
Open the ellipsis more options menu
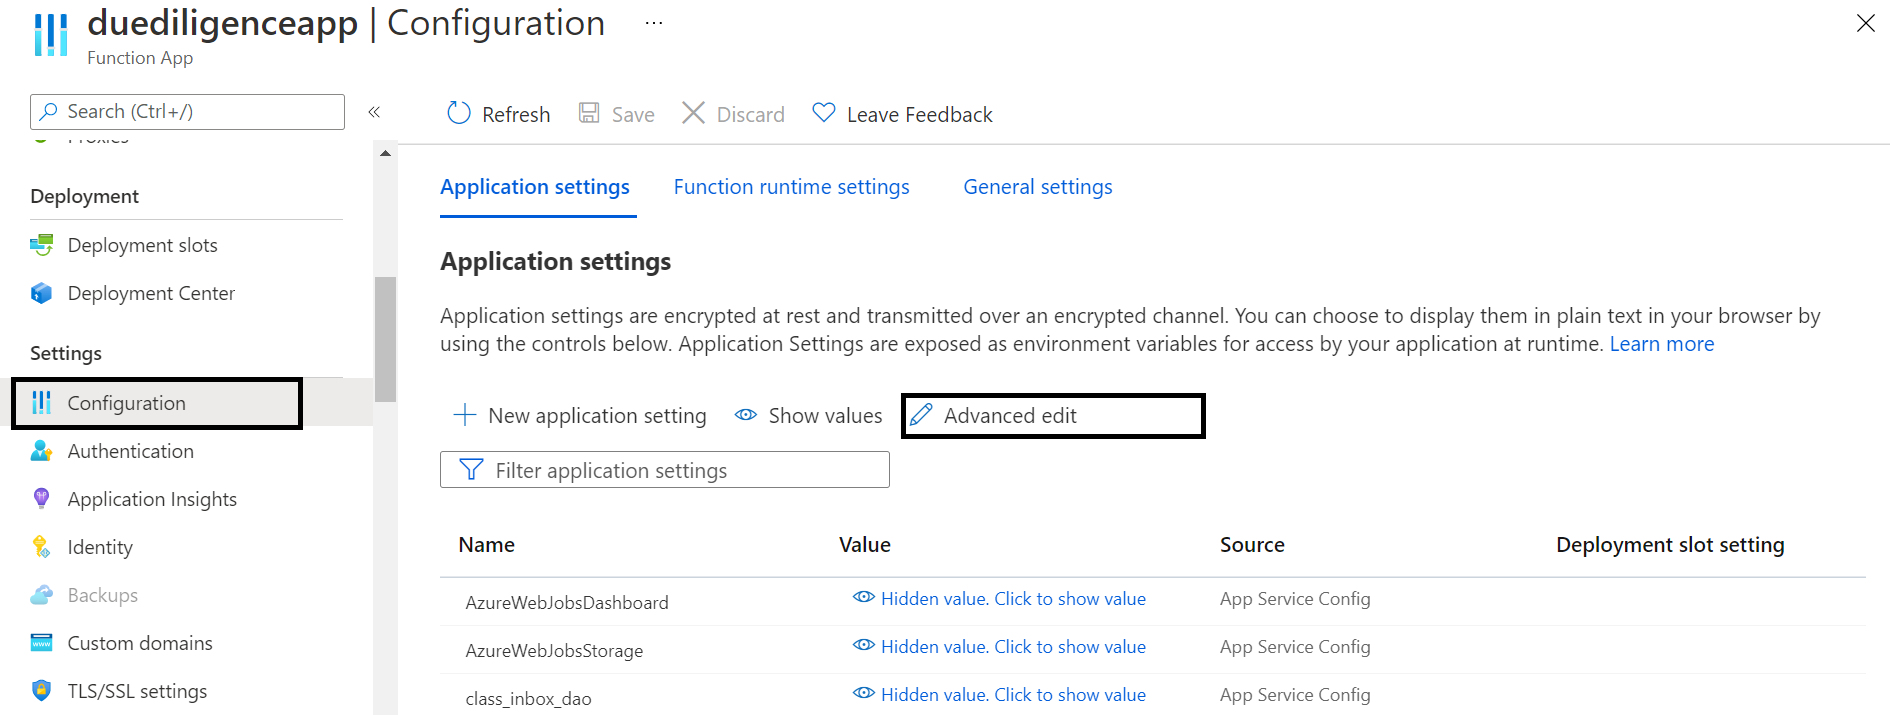click(653, 23)
